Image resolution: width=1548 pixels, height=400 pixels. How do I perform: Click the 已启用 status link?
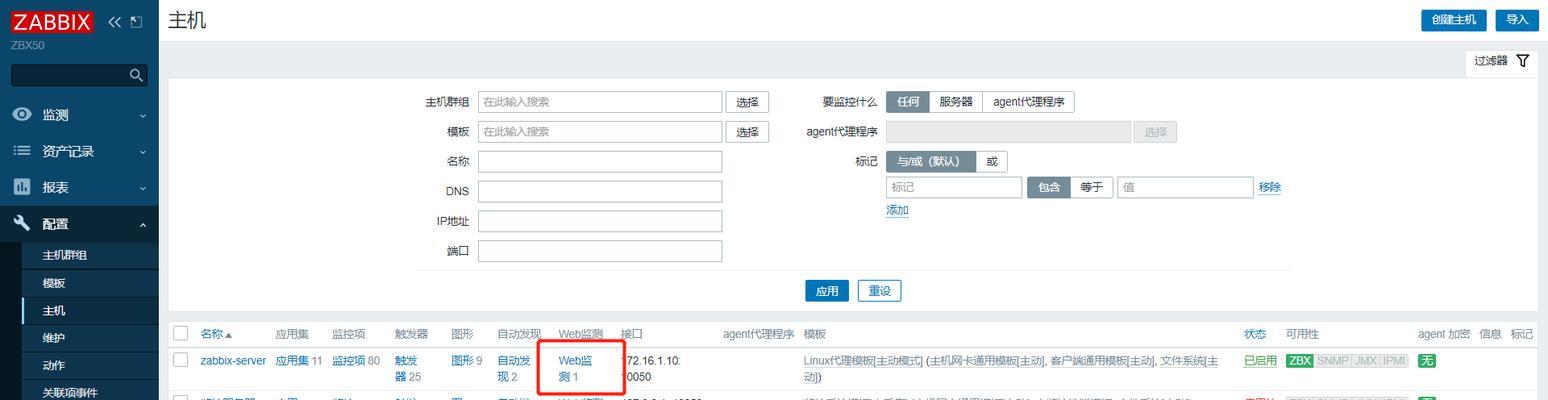[x=1260, y=361]
